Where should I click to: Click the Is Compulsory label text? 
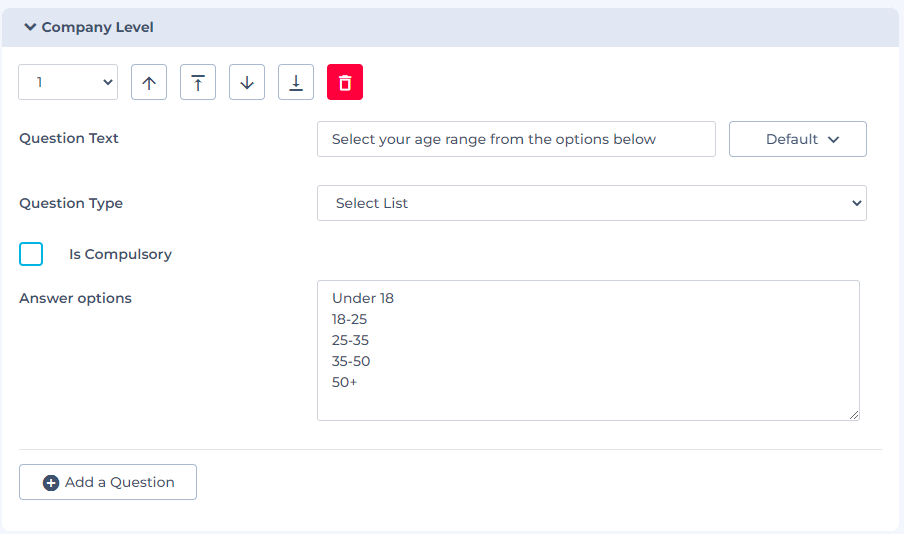[120, 255]
